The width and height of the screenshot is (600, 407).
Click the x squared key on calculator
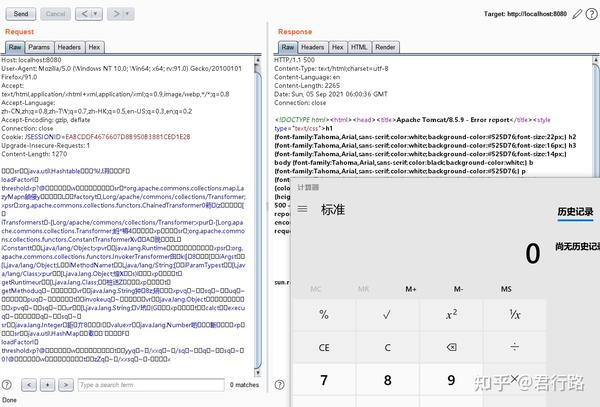click(x=451, y=314)
